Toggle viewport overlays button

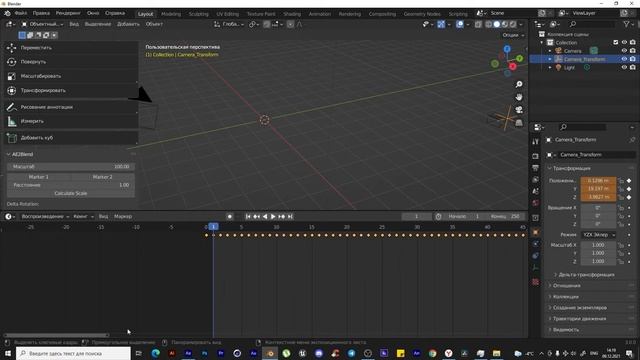[x=460, y=24]
